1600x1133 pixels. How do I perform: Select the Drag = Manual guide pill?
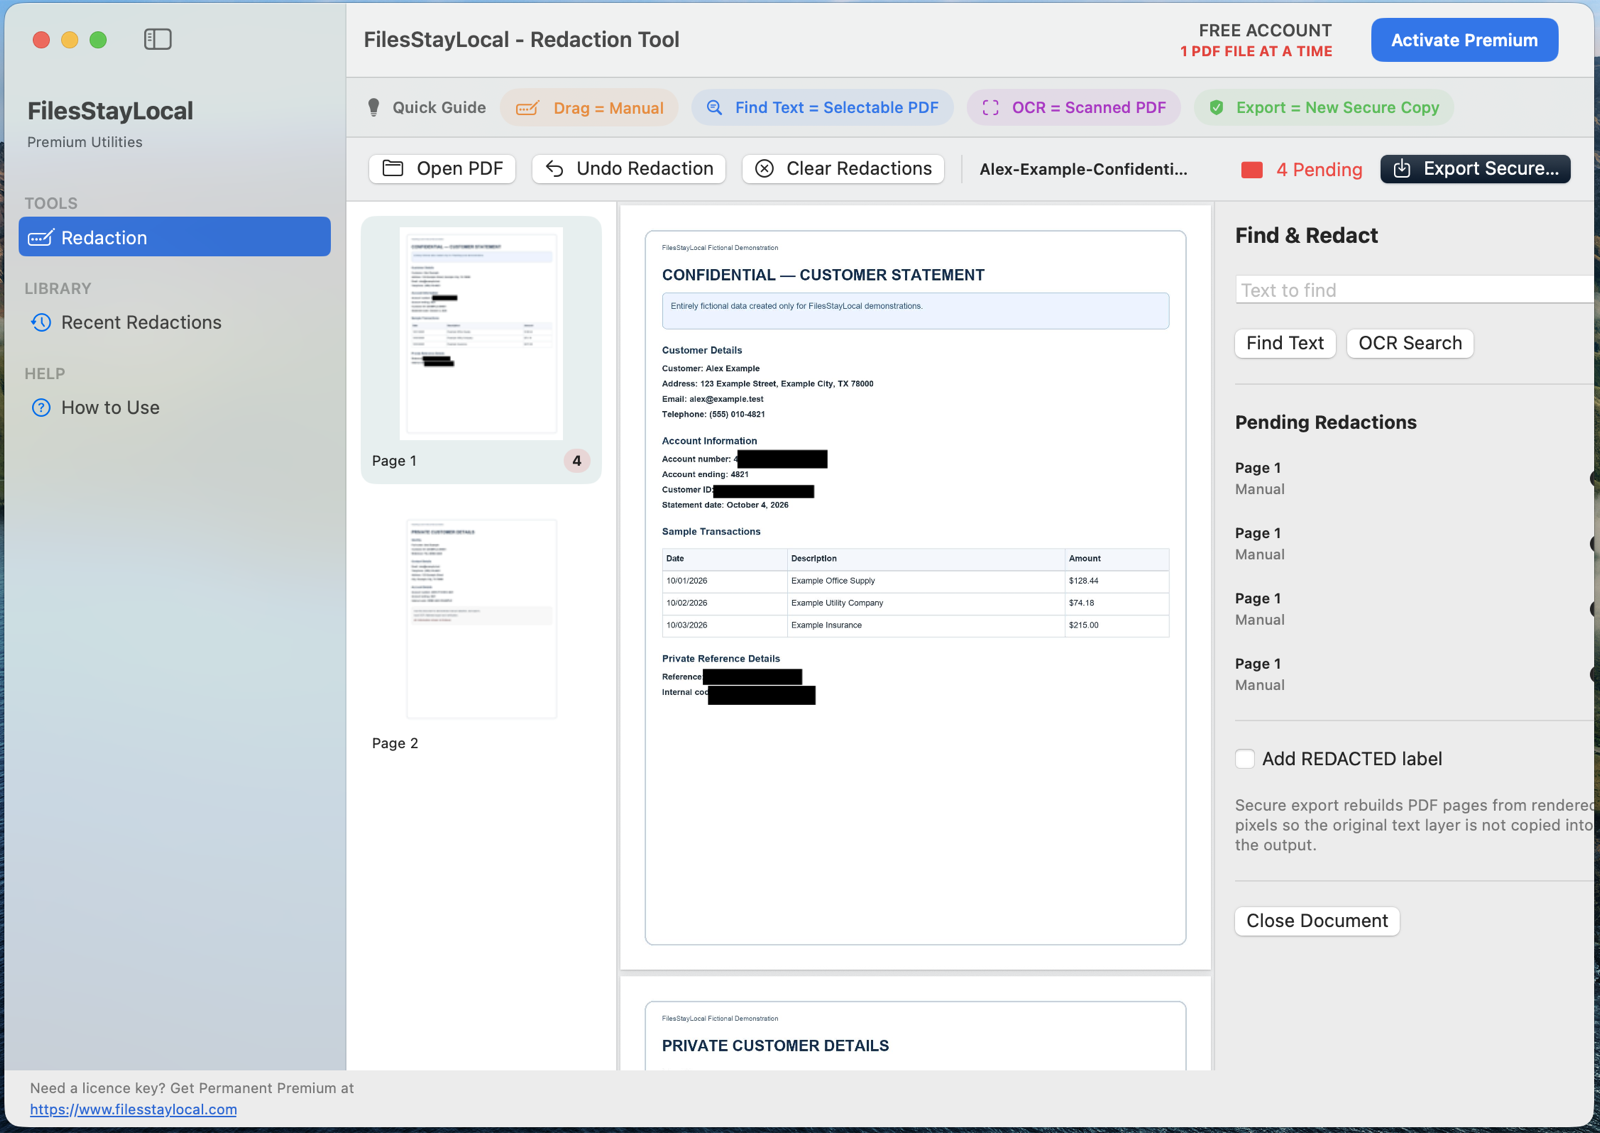point(589,108)
